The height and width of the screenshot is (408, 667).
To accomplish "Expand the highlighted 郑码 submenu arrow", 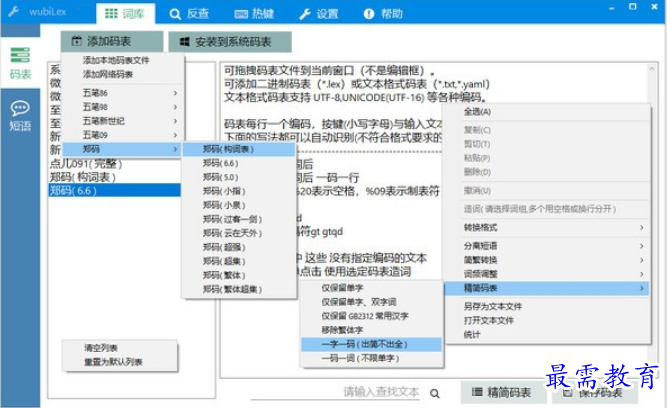I will [175, 149].
